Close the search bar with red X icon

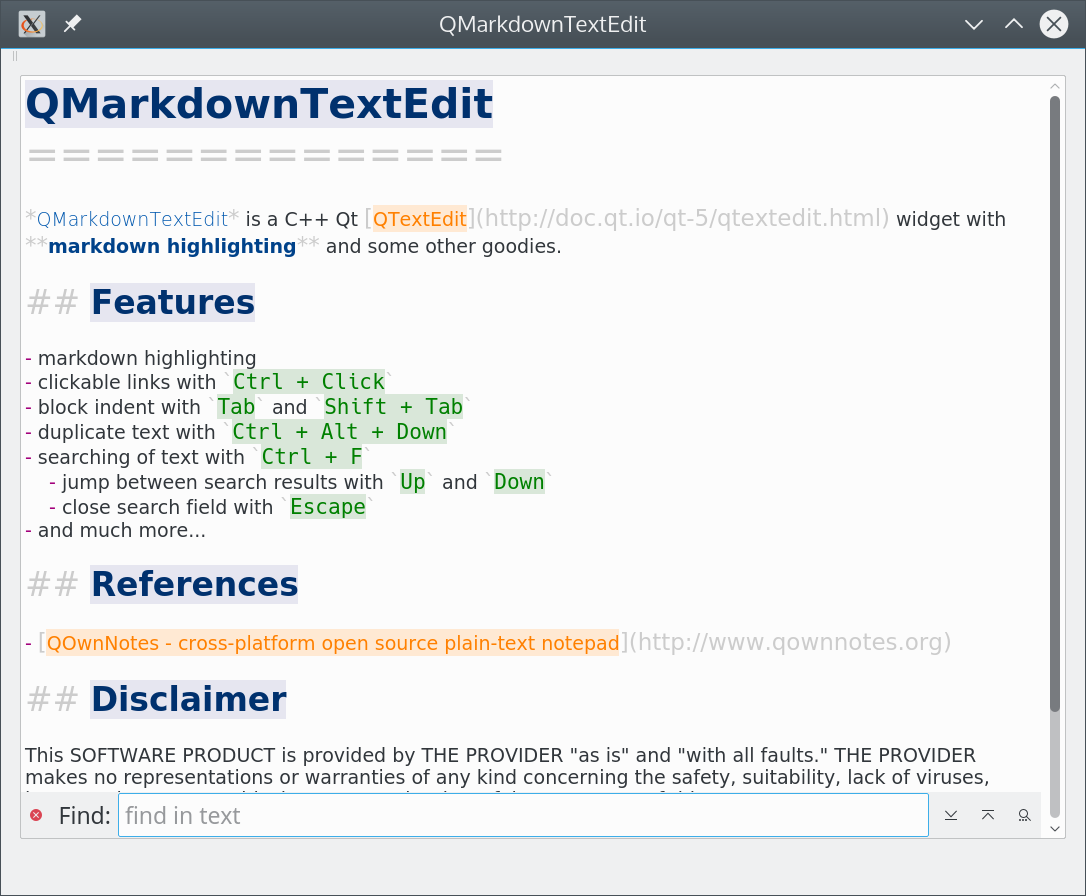pos(36,816)
